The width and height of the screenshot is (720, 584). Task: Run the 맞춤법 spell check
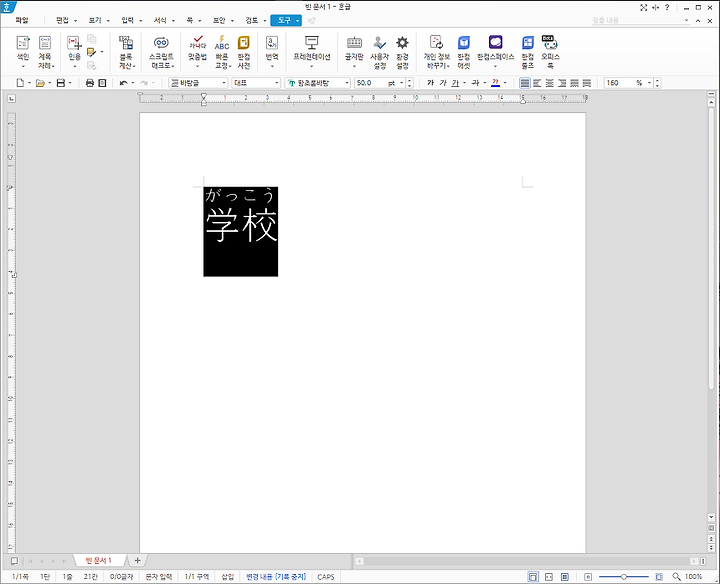pos(197,51)
